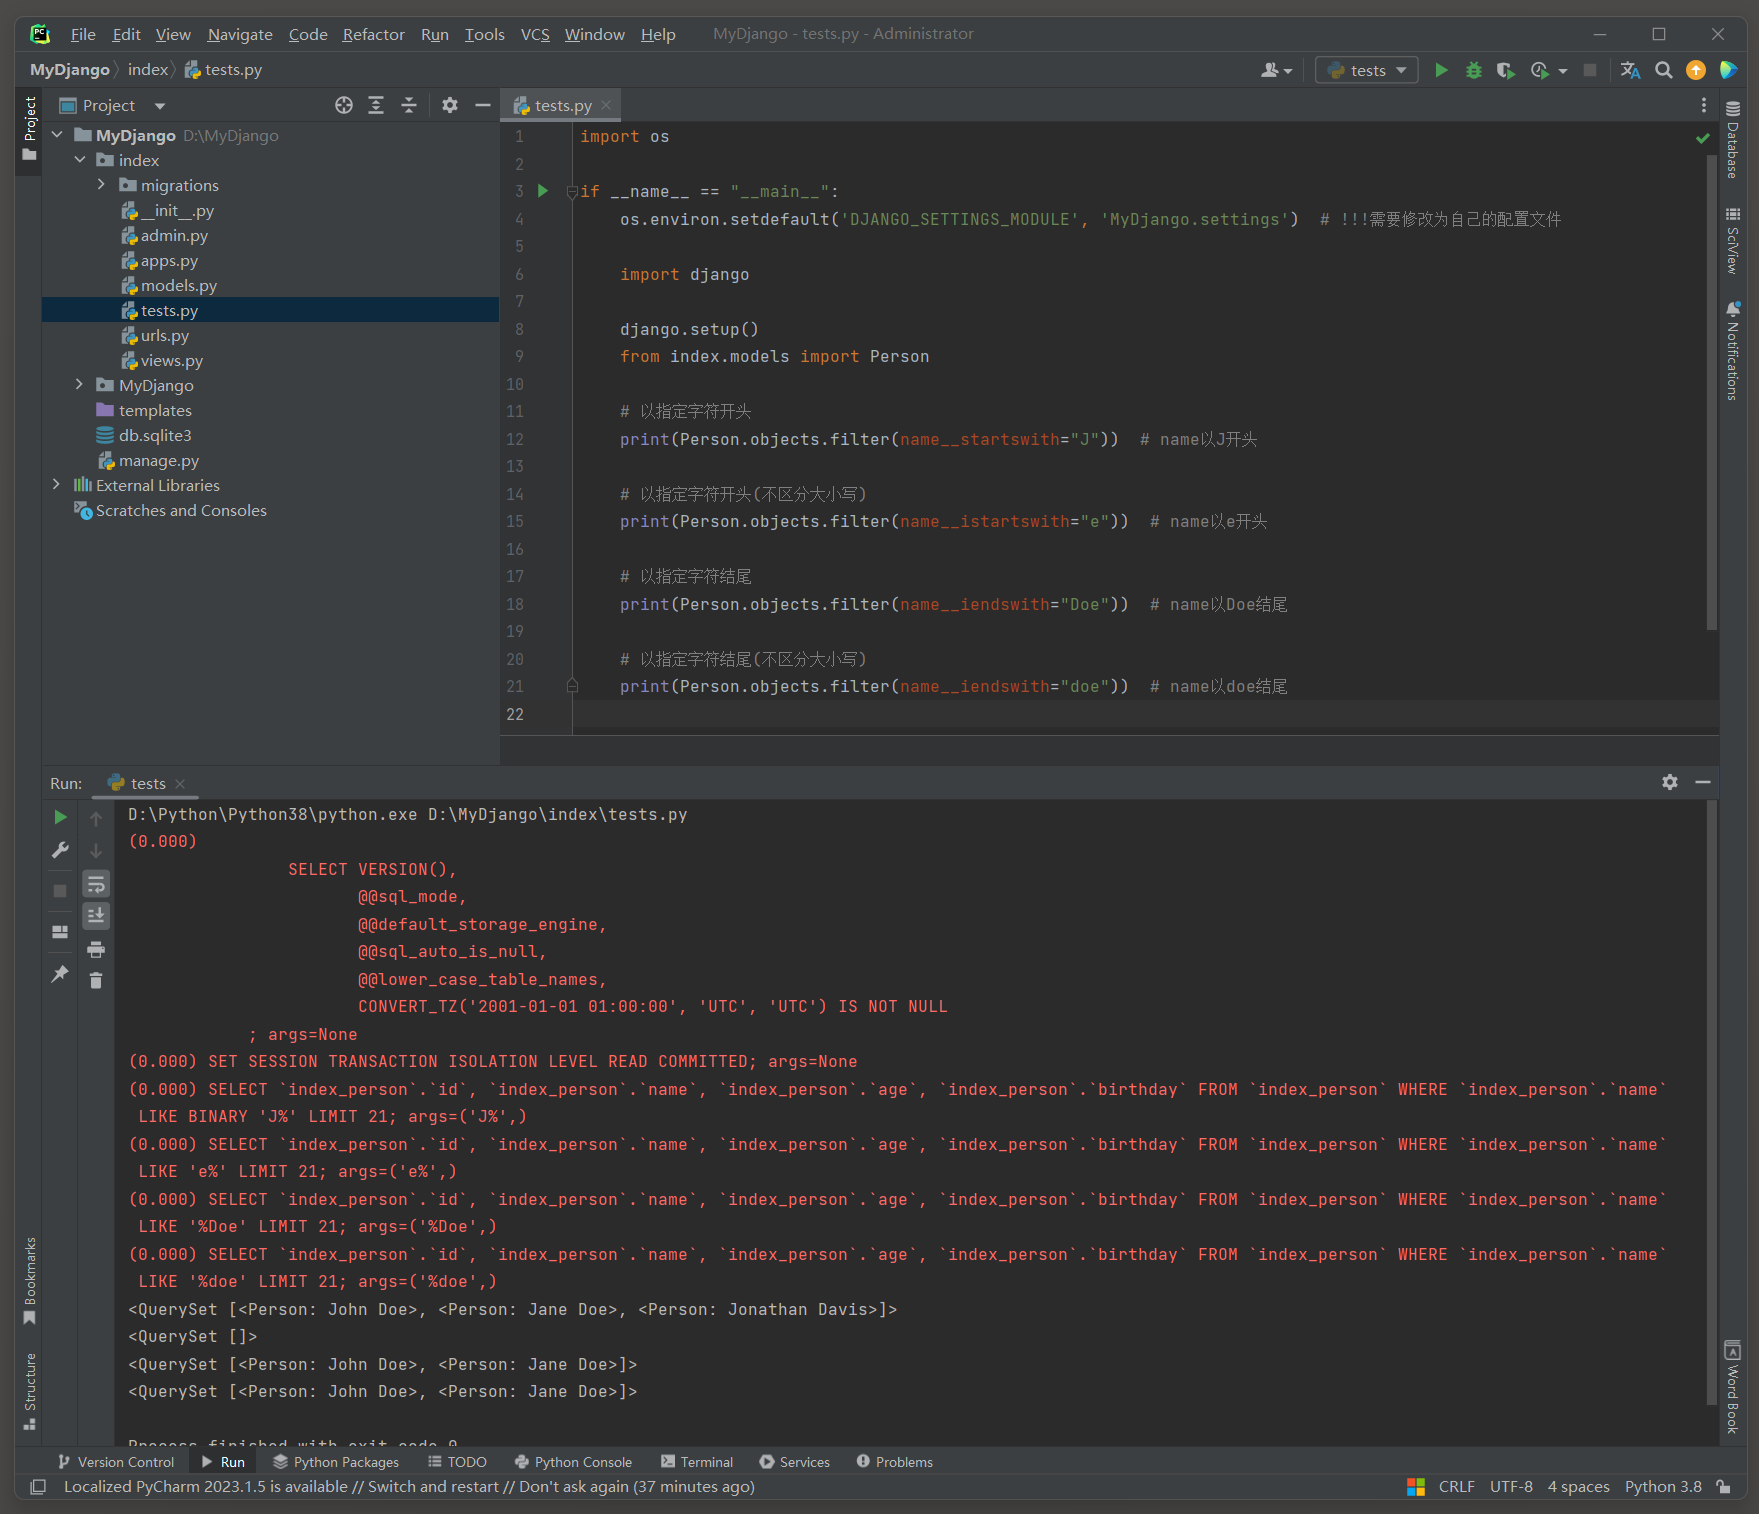The width and height of the screenshot is (1759, 1514).
Task: Collapse the MyDjango root folder
Action: point(57,135)
